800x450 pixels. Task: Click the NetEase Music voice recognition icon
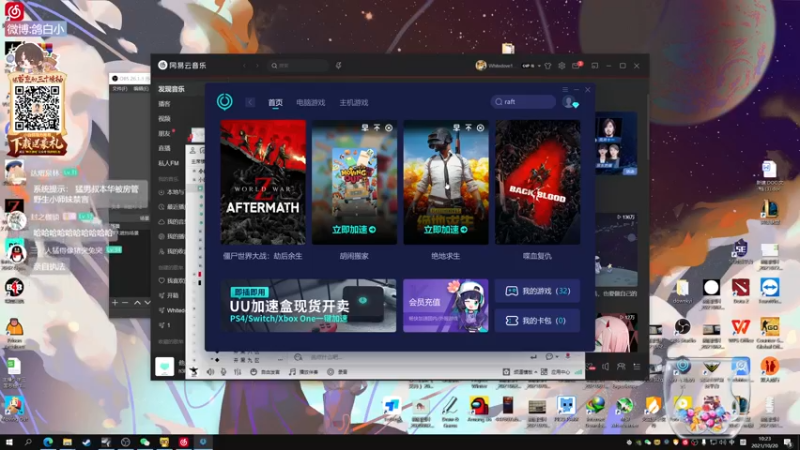tap(338, 65)
